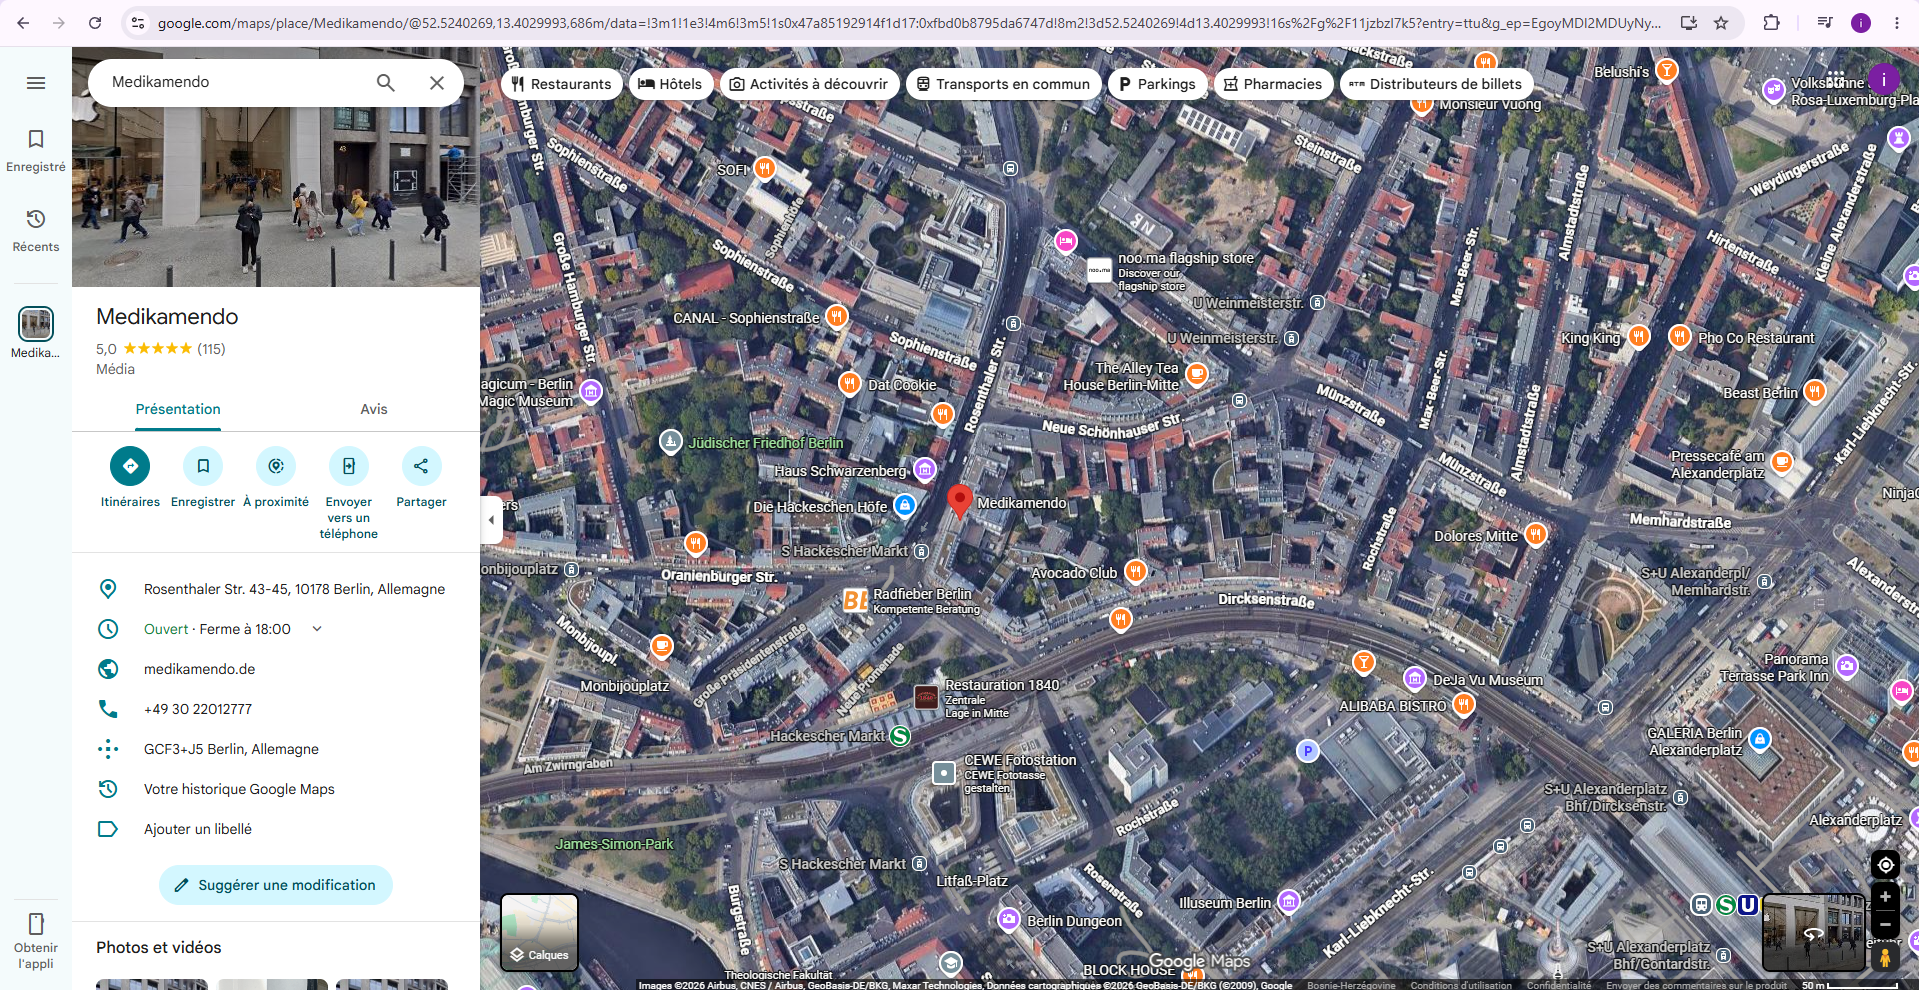
Task: Send place to phone icon
Action: pyautogui.click(x=349, y=466)
